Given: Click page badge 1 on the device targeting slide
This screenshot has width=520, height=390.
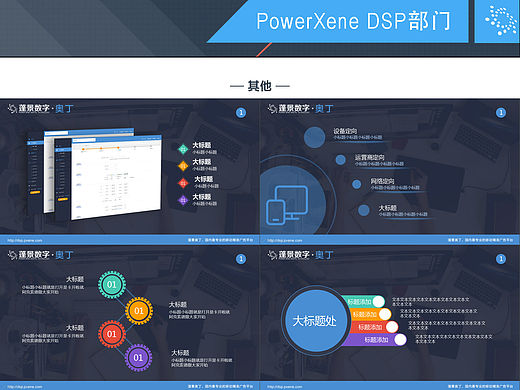Looking at the screenshot, I should pos(501,113).
